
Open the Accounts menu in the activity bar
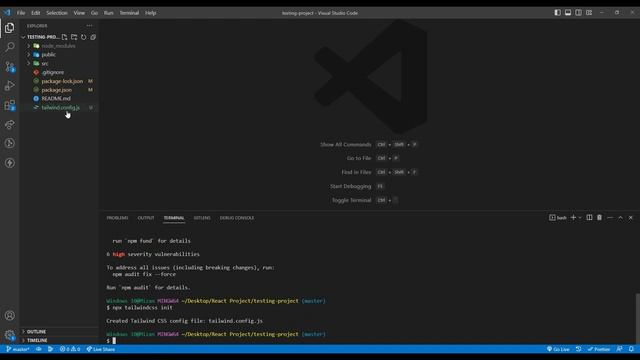point(9,315)
